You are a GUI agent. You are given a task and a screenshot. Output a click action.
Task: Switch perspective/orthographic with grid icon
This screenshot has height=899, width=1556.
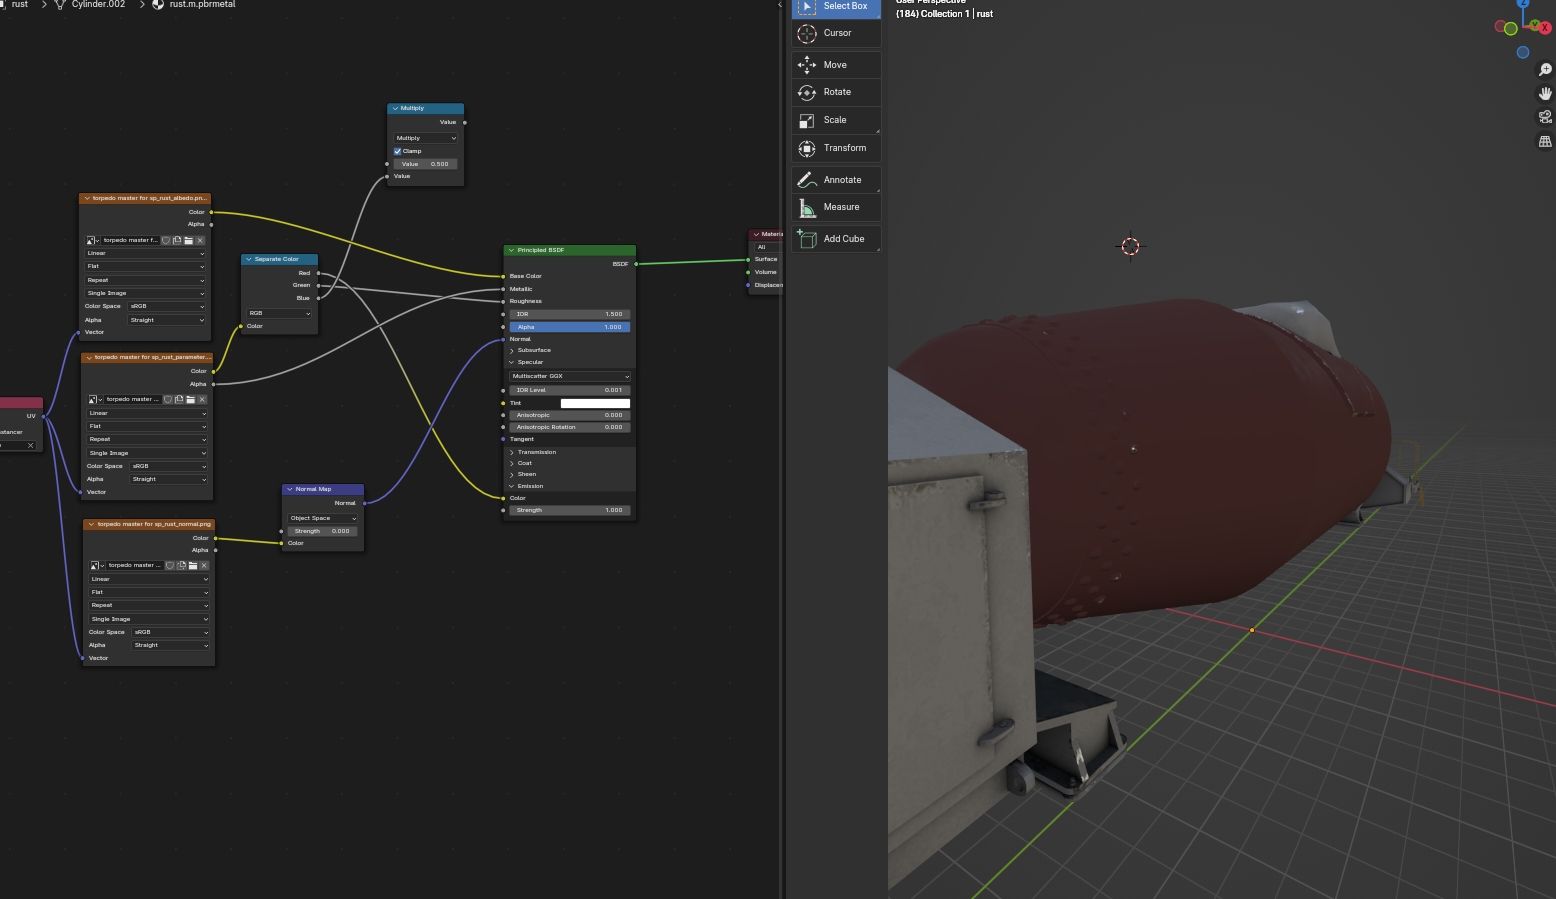point(1545,142)
